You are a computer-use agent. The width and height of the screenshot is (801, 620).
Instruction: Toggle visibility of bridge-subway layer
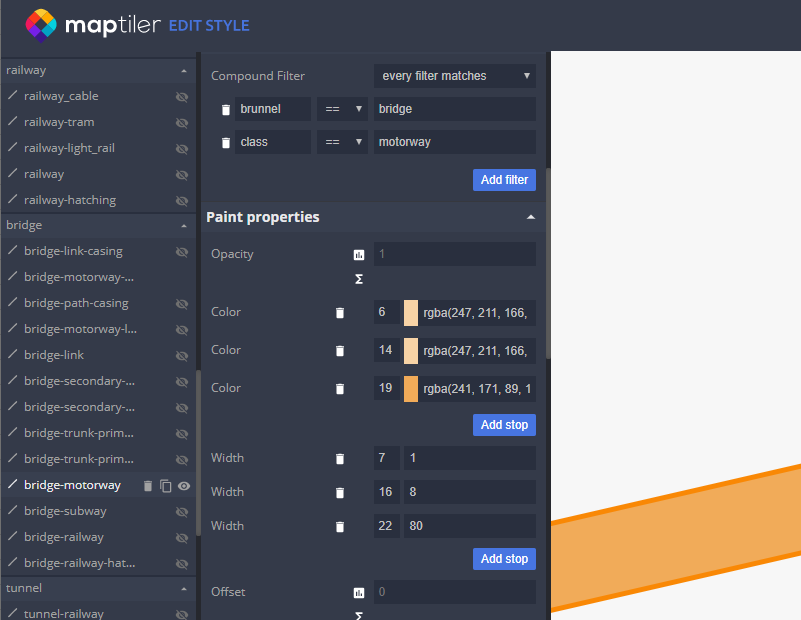coord(182,512)
